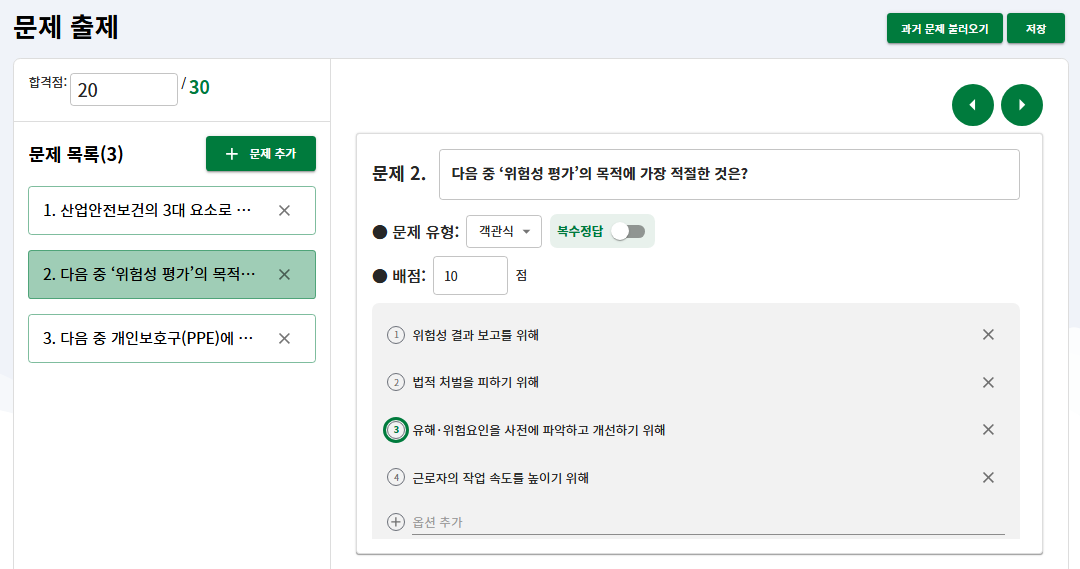Delete option 1 '위험성 결과 보고를 위해'
1080x569 pixels.
tap(988, 335)
